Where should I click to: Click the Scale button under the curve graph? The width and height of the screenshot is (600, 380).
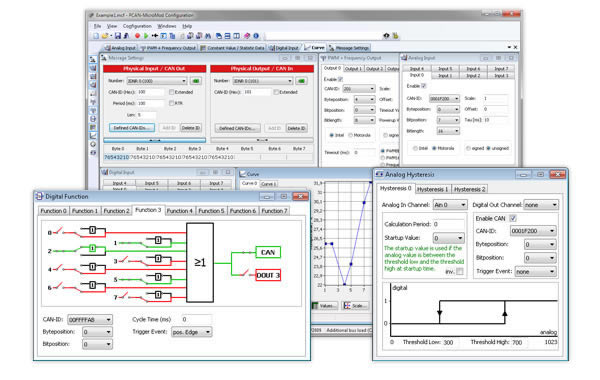point(355,306)
